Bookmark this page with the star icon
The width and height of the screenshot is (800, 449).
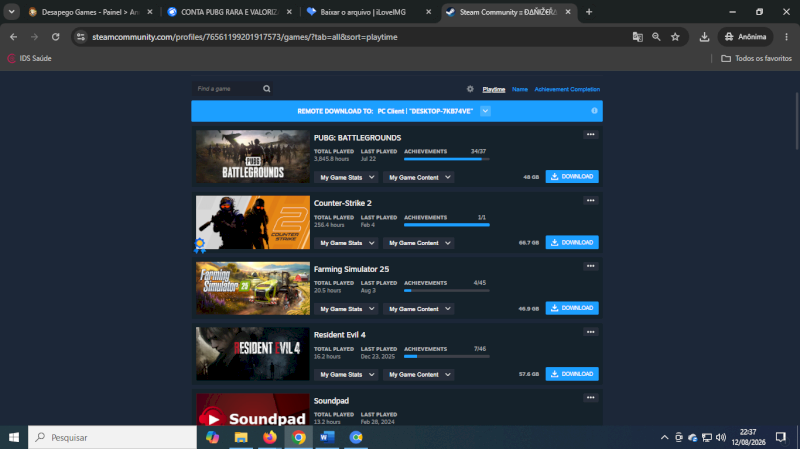(x=675, y=37)
